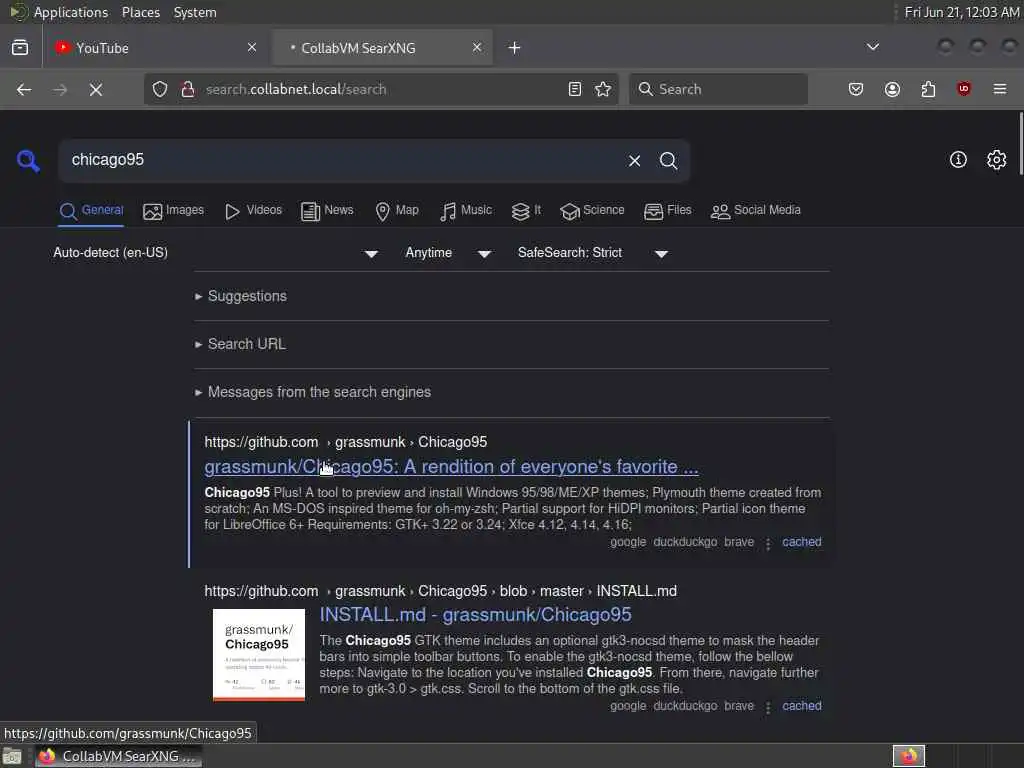List all tabs dropdown arrow
Viewport: 1024px width, 768px height.
872,47
